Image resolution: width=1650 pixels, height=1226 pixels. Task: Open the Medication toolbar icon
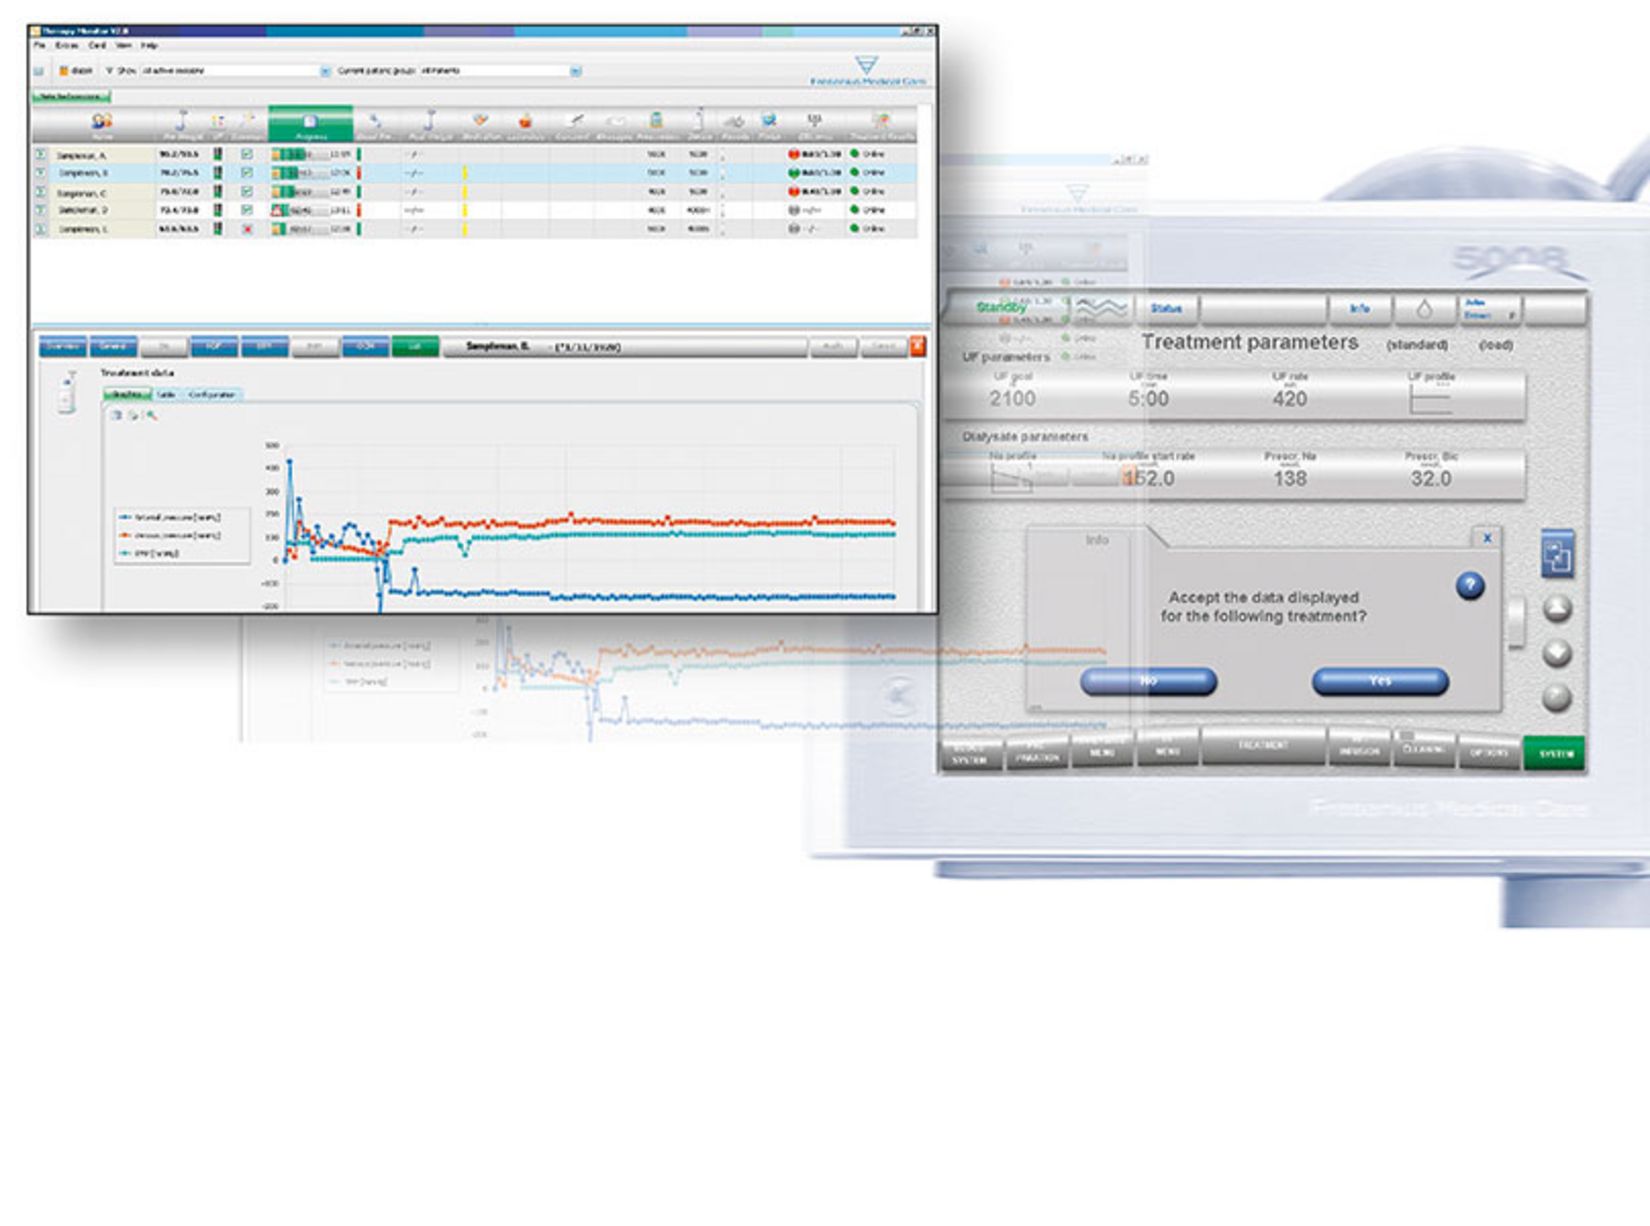click(x=482, y=118)
